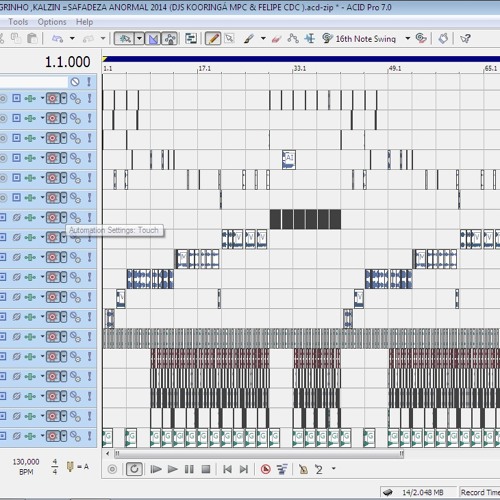This screenshot has width=500, height=500.
Task: Solo the bottom track with 'G' clips
Action: coord(89,436)
